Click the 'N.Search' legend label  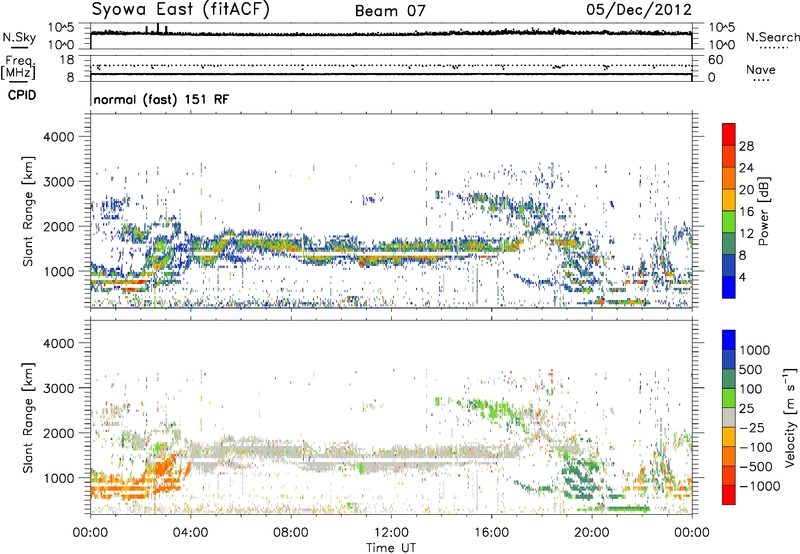772,37
